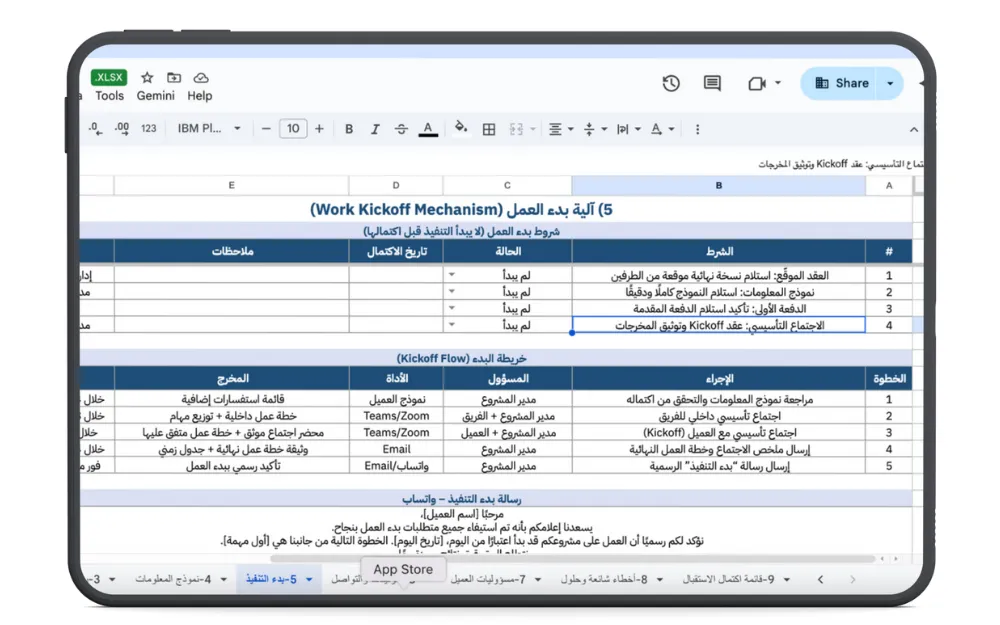Open version history clock icon
This screenshot has height=625, width=1000.
pyautogui.click(x=671, y=83)
